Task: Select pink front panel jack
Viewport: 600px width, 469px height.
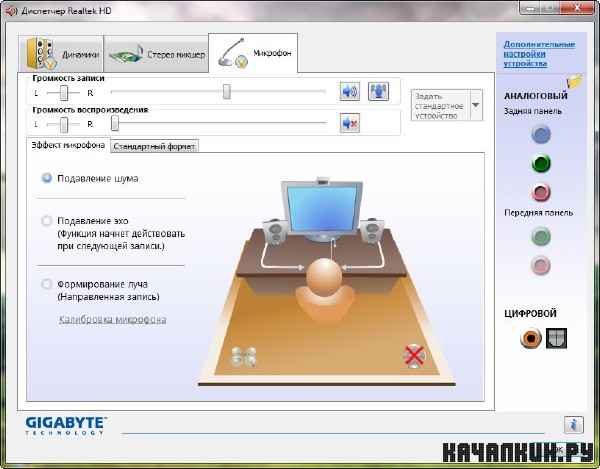Action: point(541,265)
